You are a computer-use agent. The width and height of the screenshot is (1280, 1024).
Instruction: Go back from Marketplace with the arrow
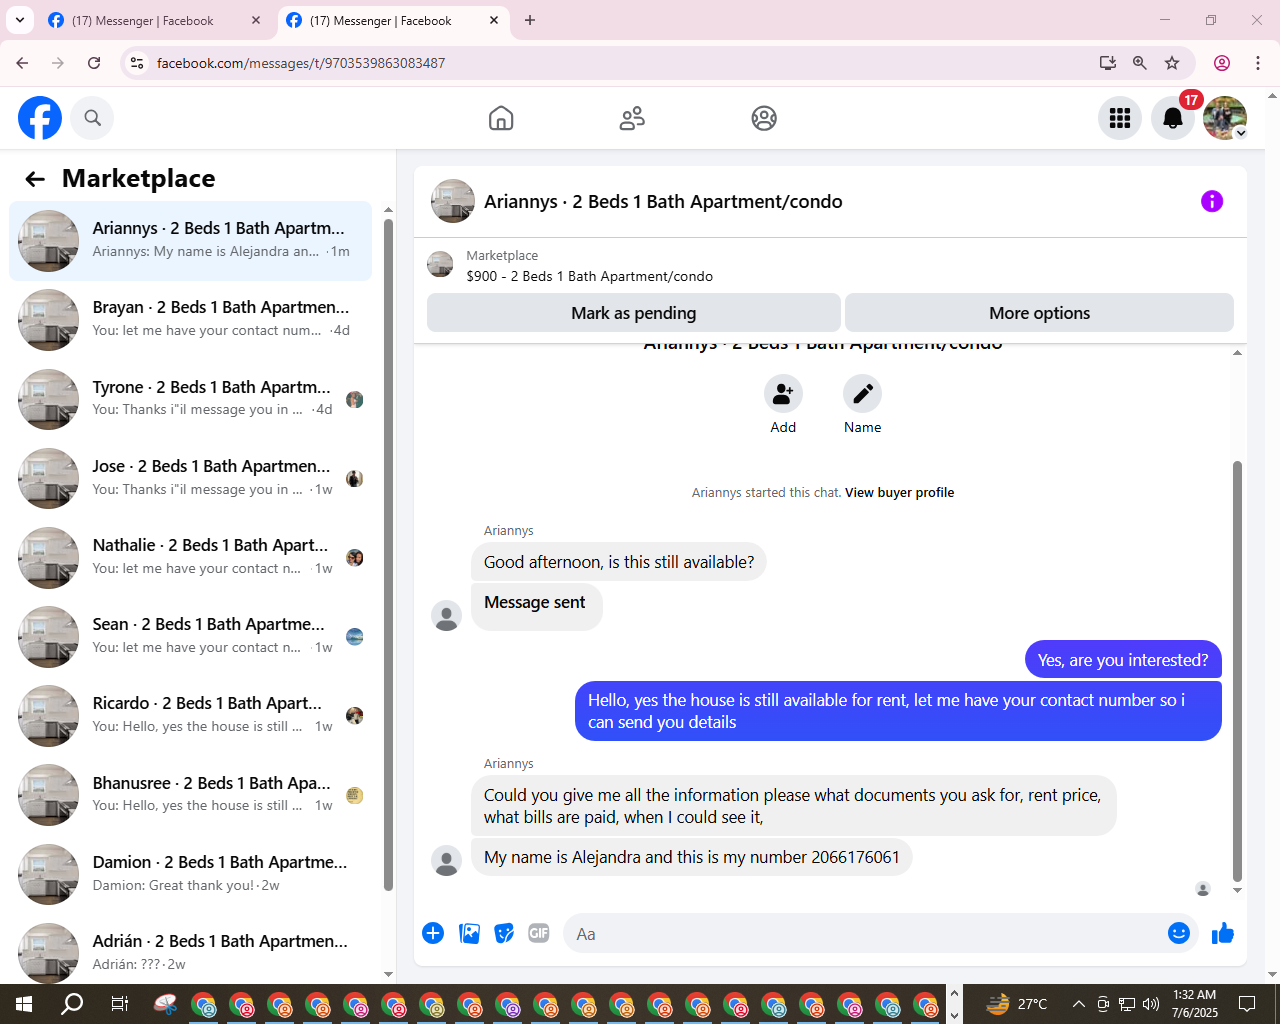click(x=35, y=179)
